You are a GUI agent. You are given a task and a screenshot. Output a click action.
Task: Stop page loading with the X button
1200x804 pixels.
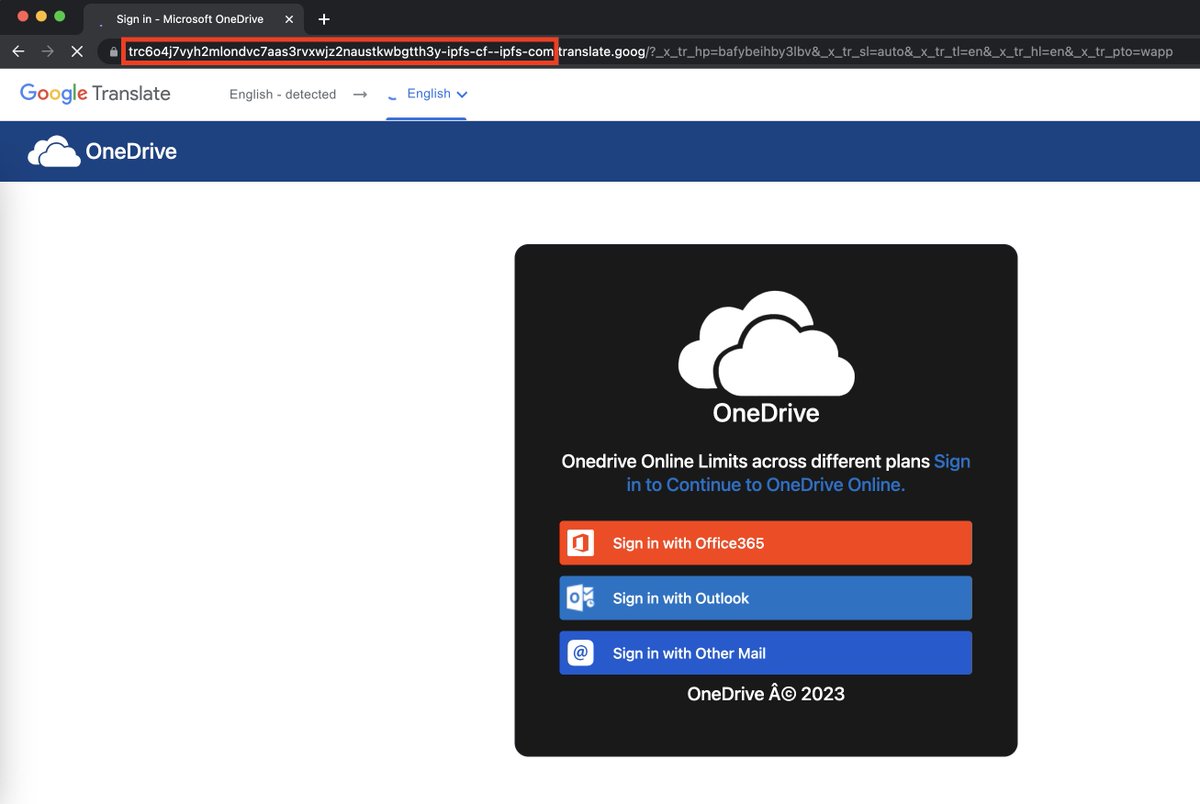[77, 51]
